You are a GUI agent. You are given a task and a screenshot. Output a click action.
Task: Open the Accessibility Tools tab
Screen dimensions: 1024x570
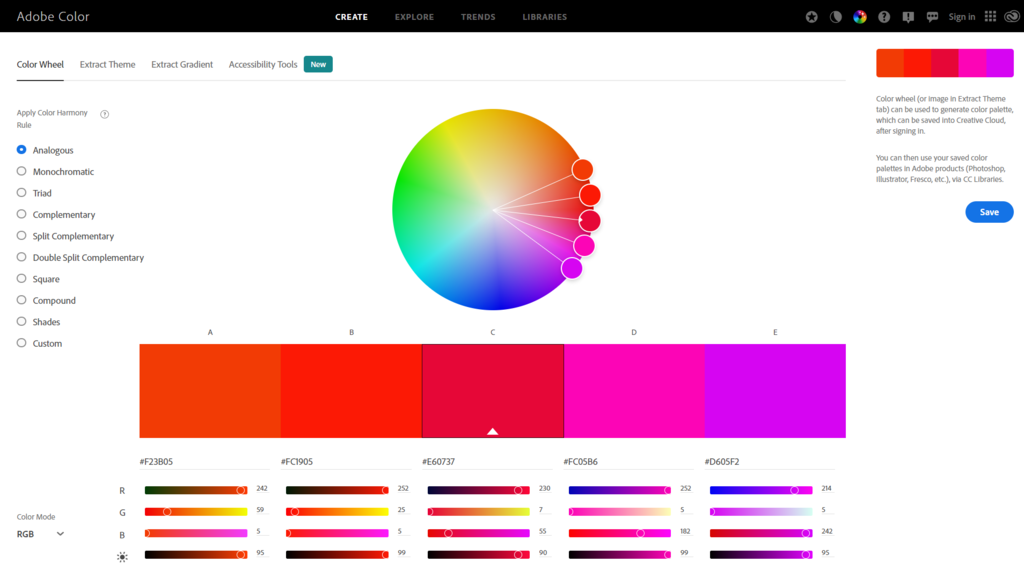(x=263, y=65)
